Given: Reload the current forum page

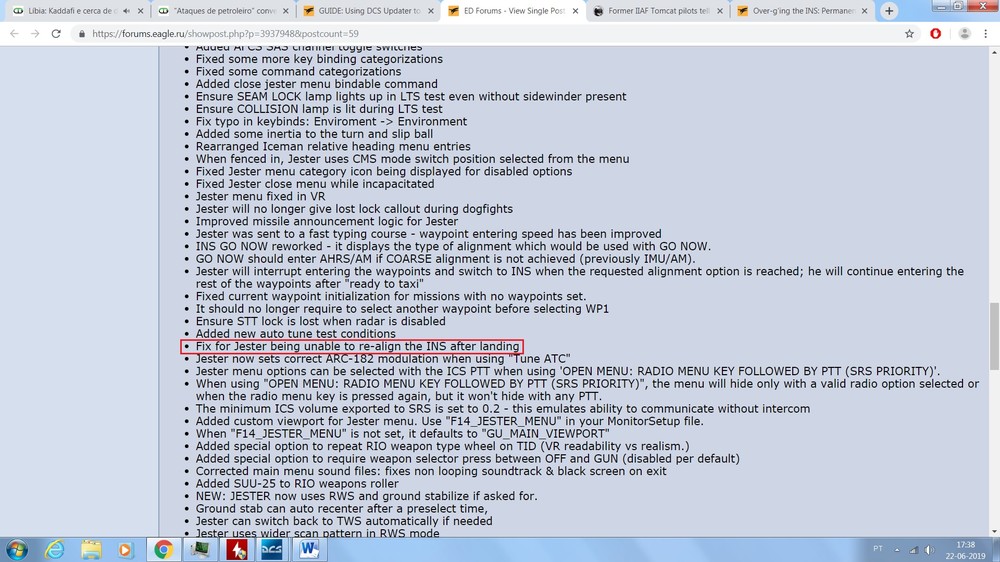Looking at the screenshot, I should 56,33.
